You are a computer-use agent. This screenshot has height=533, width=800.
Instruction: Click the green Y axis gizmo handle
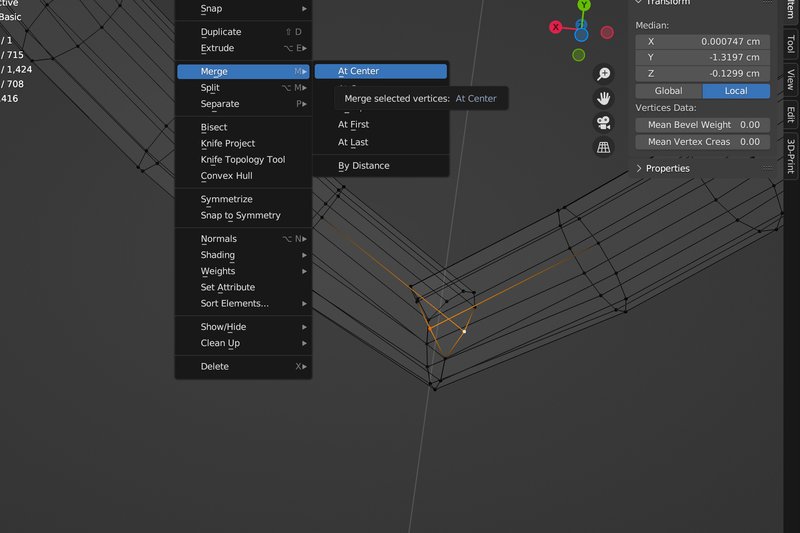pyautogui.click(x=584, y=5)
